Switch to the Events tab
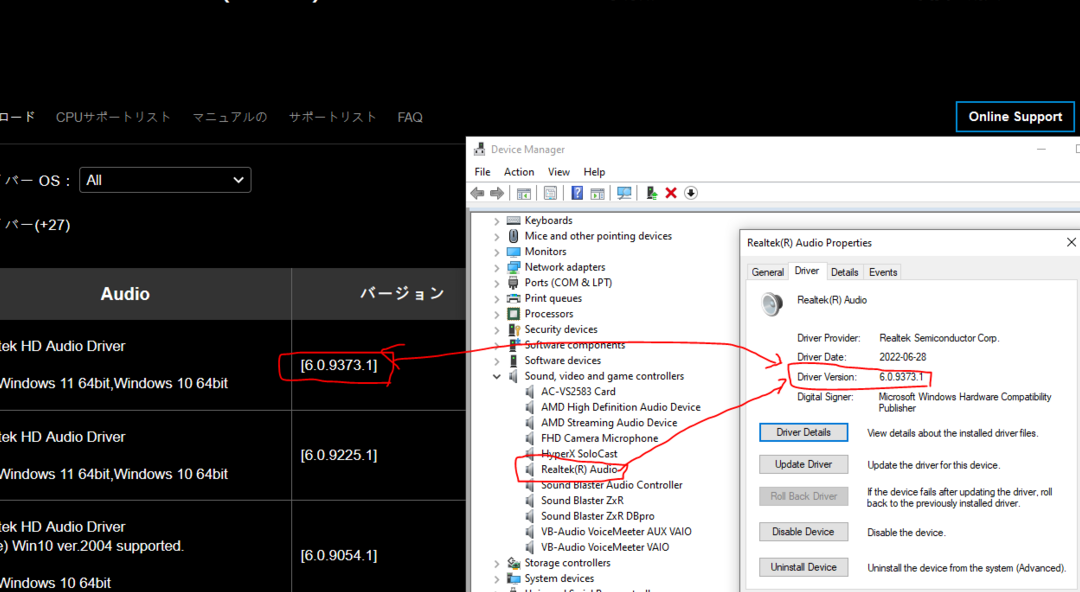This screenshot has height=592, width=1080. tap(882, 272)
